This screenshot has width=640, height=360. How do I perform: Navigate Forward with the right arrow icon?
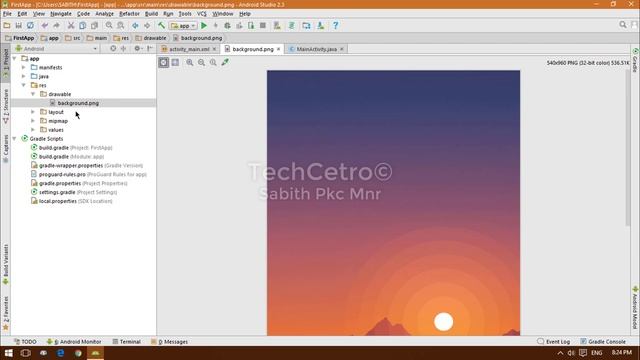point(147,25)
